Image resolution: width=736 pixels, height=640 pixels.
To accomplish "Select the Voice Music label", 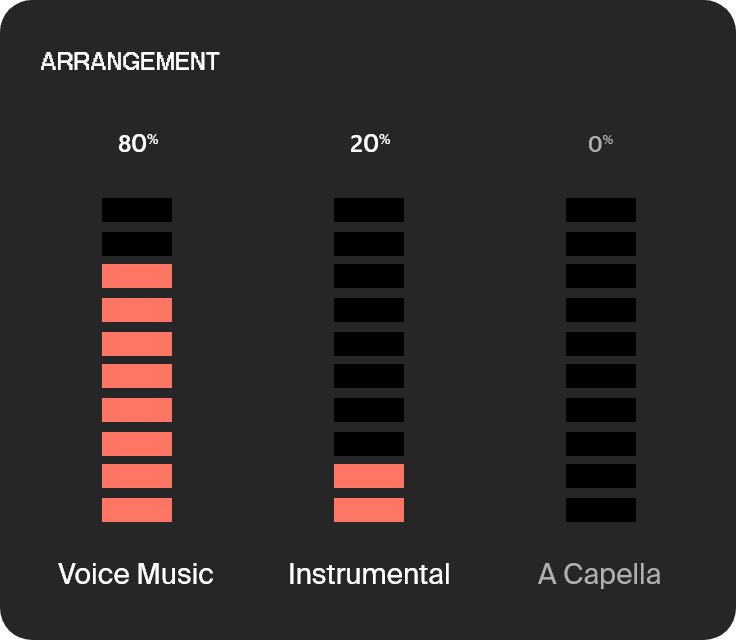I will click(x=136, y=574).
